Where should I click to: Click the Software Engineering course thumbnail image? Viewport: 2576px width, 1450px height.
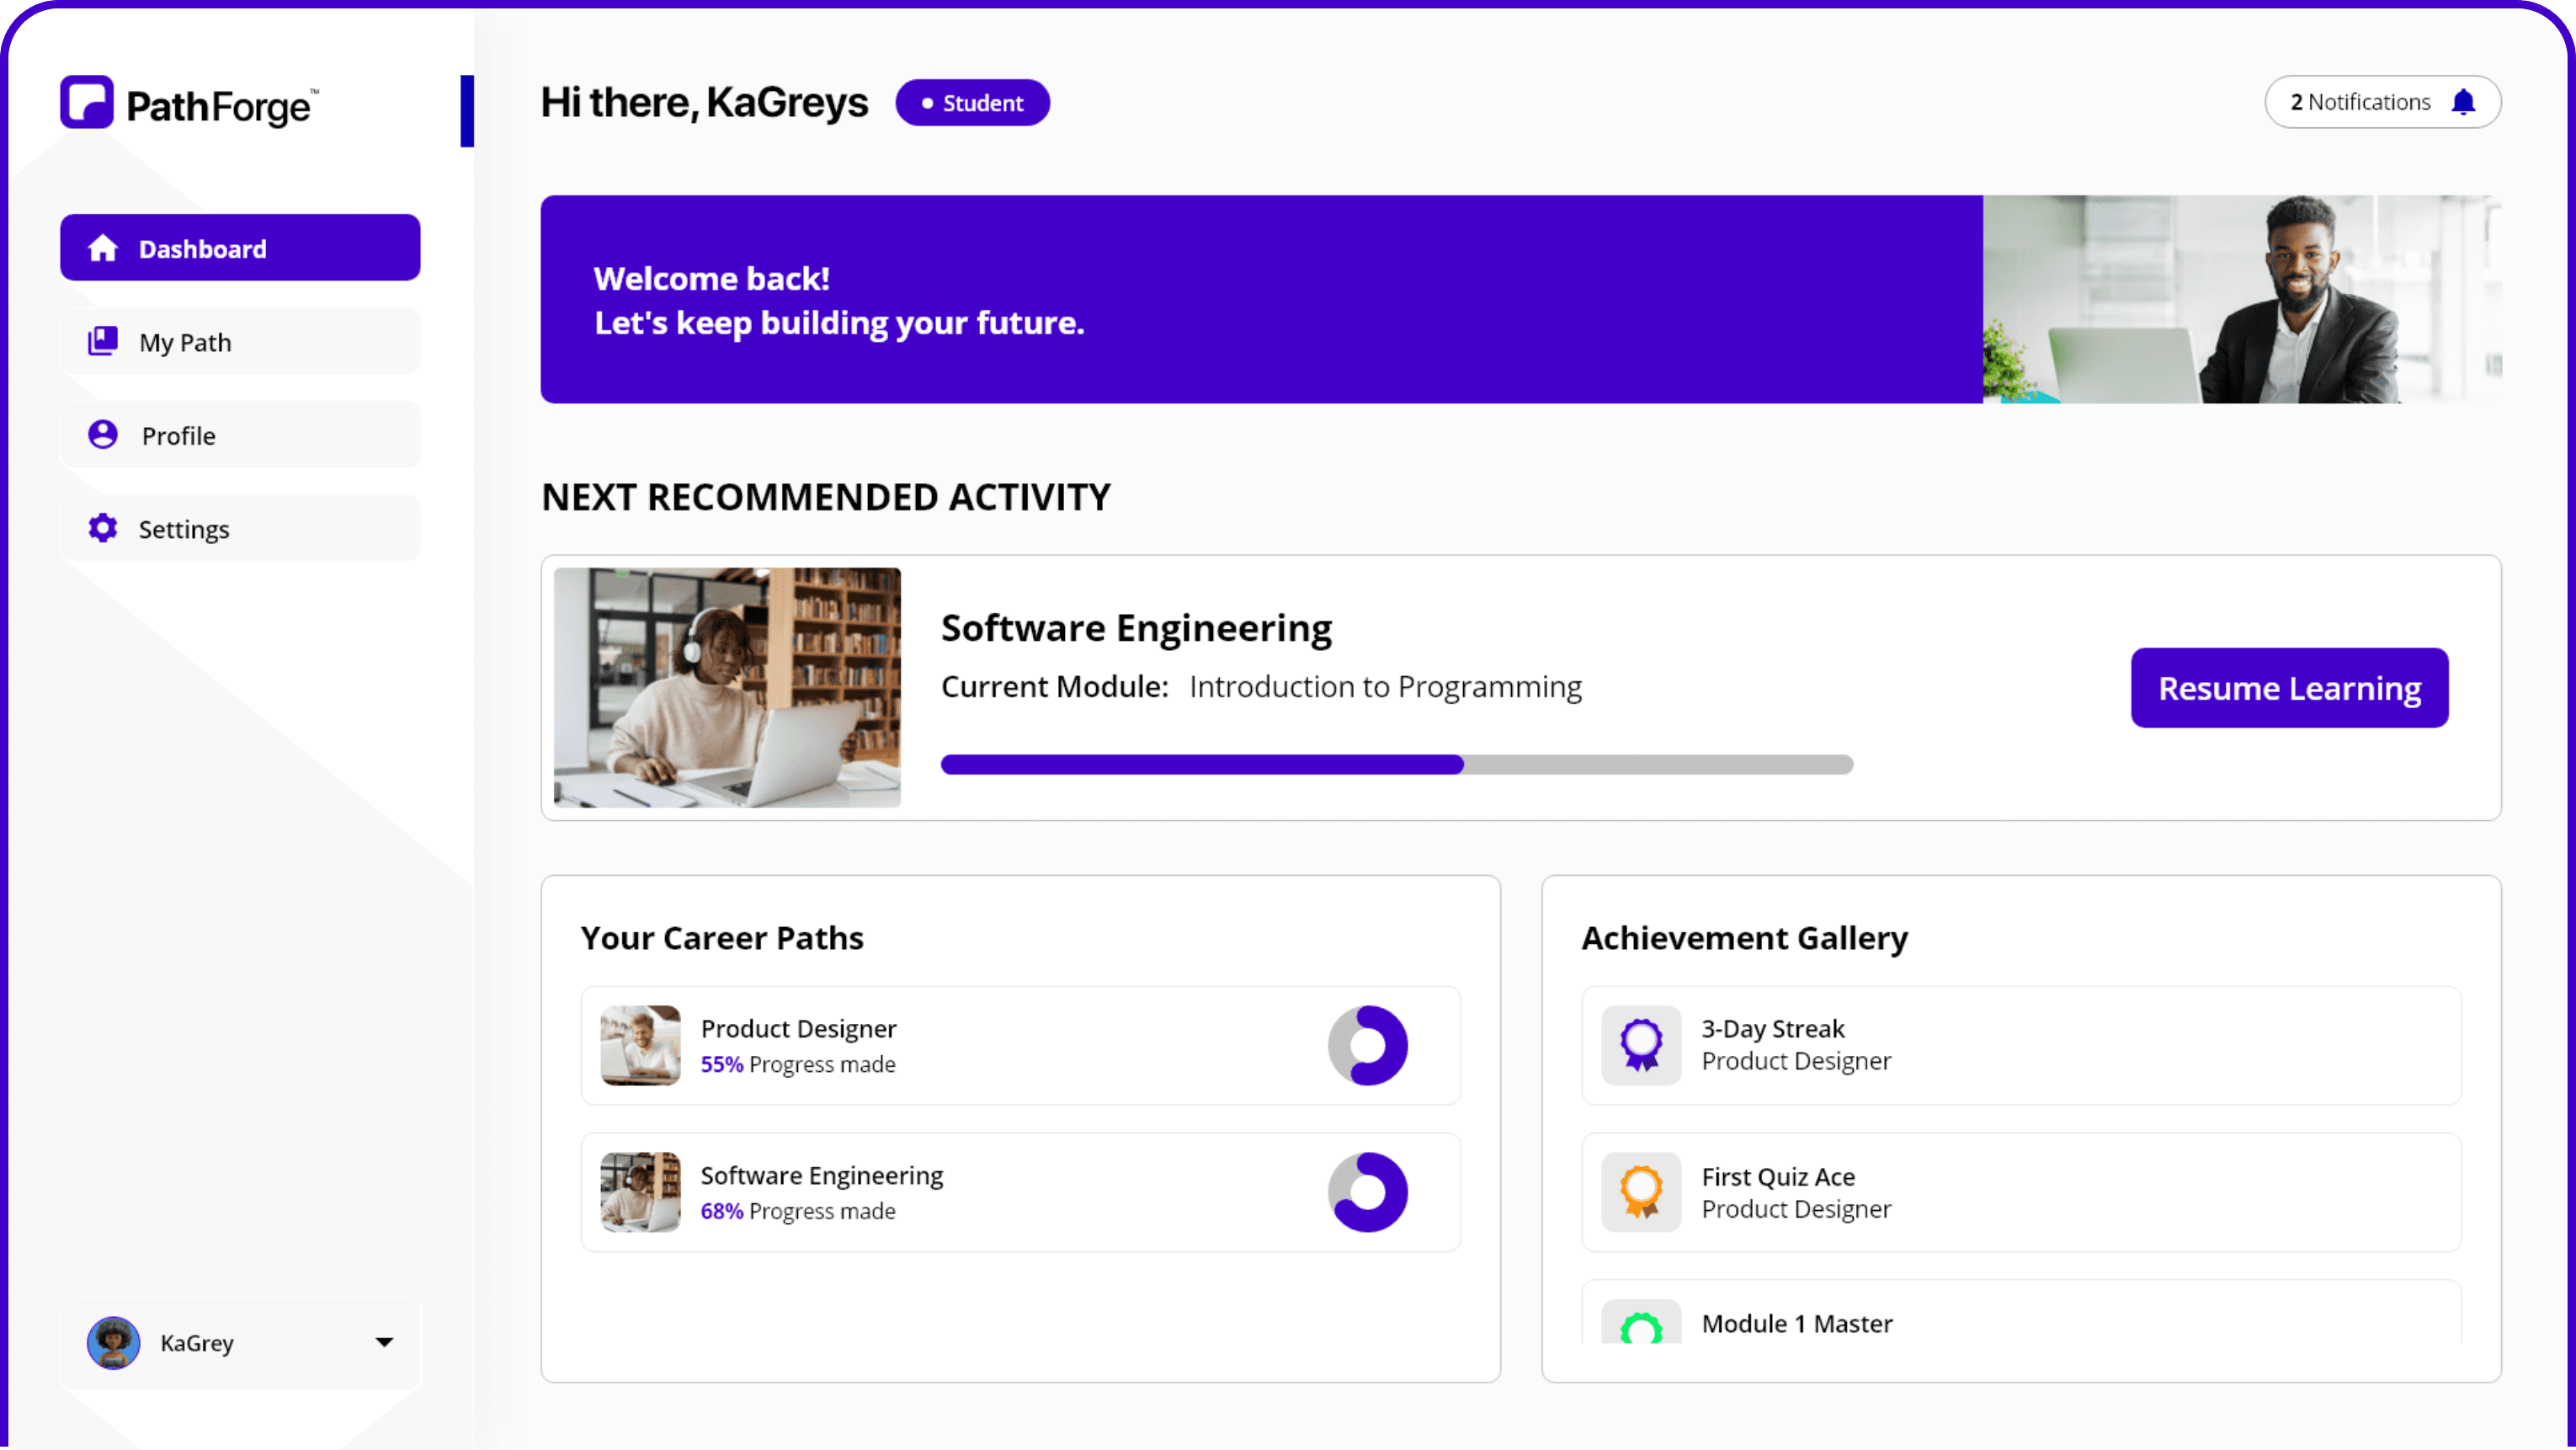point(727,688)
